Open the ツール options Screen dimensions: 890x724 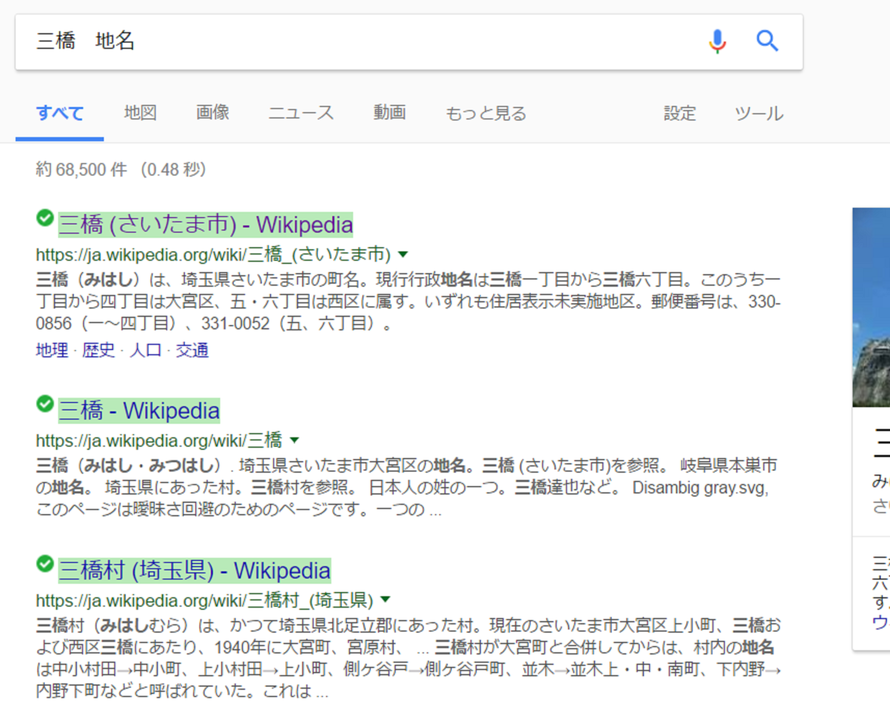click(x=759, y=113)
